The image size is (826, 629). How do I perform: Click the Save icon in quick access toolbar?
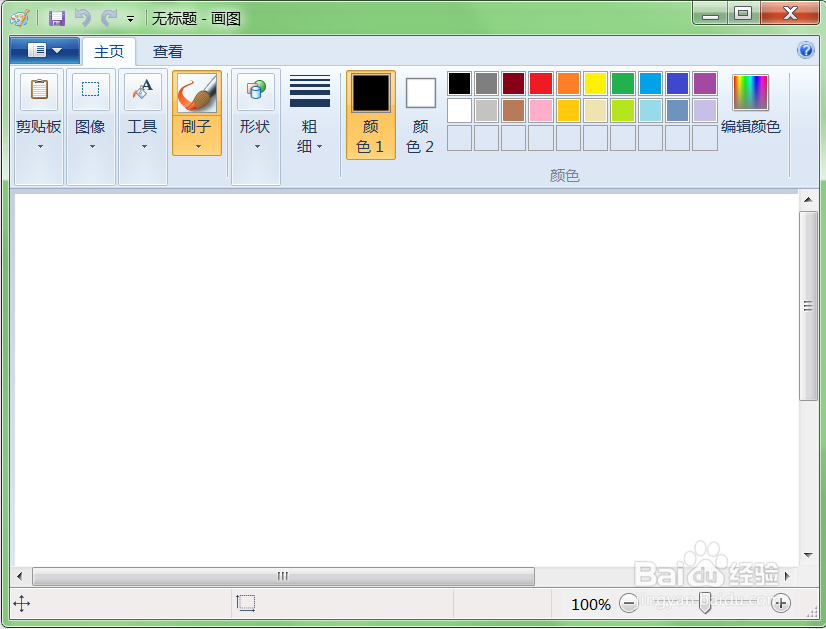coord(57,18)
